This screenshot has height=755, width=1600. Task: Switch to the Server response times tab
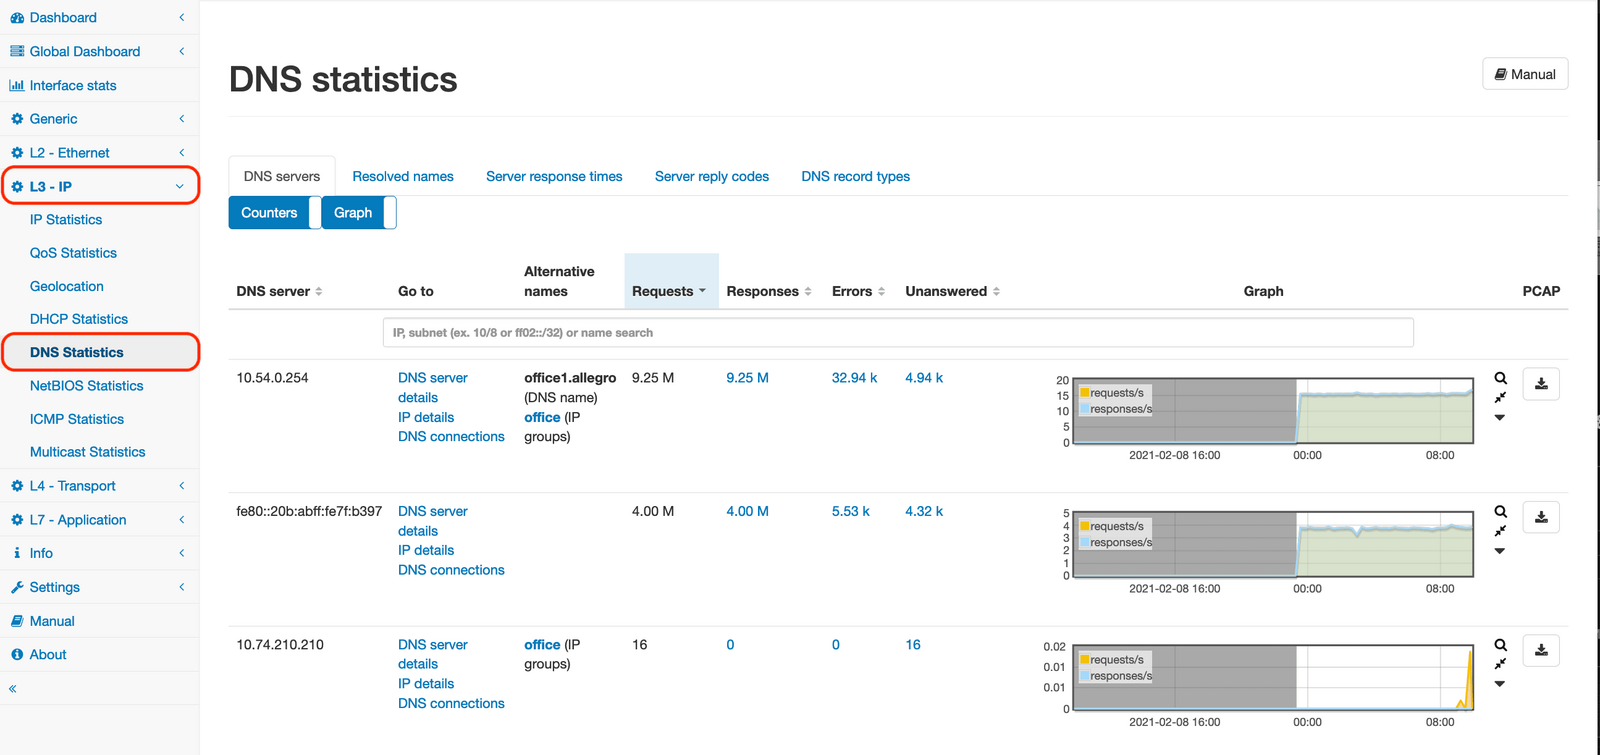click(554, 176)
